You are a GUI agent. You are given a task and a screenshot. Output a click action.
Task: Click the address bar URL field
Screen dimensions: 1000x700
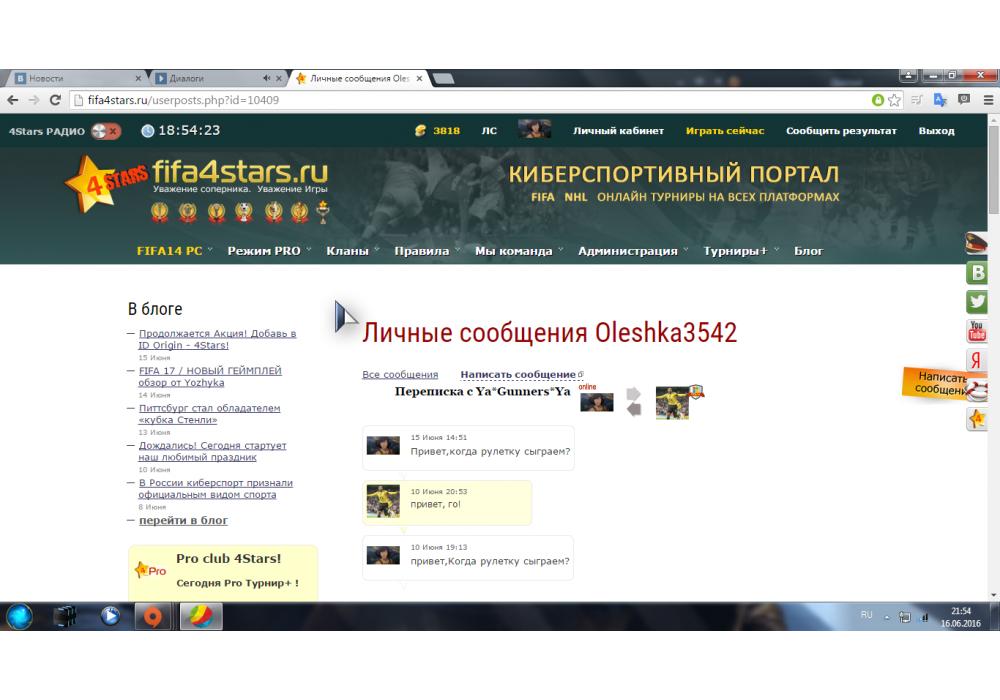pyautogui.click(x=472, y=100)
